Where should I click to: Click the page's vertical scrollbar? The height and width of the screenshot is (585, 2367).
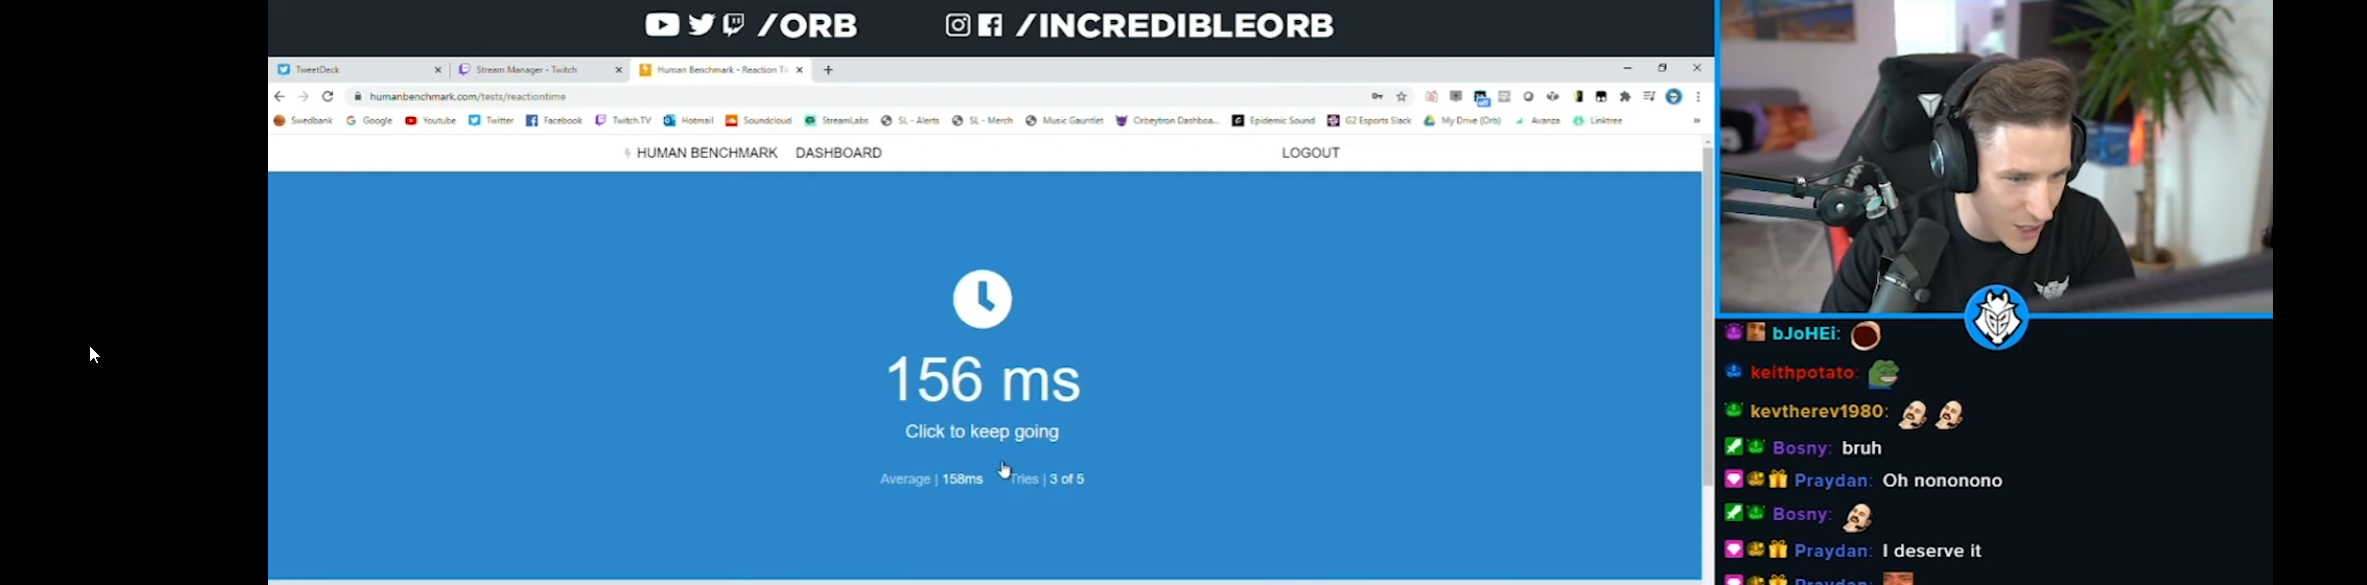[x=1707, y=317]
